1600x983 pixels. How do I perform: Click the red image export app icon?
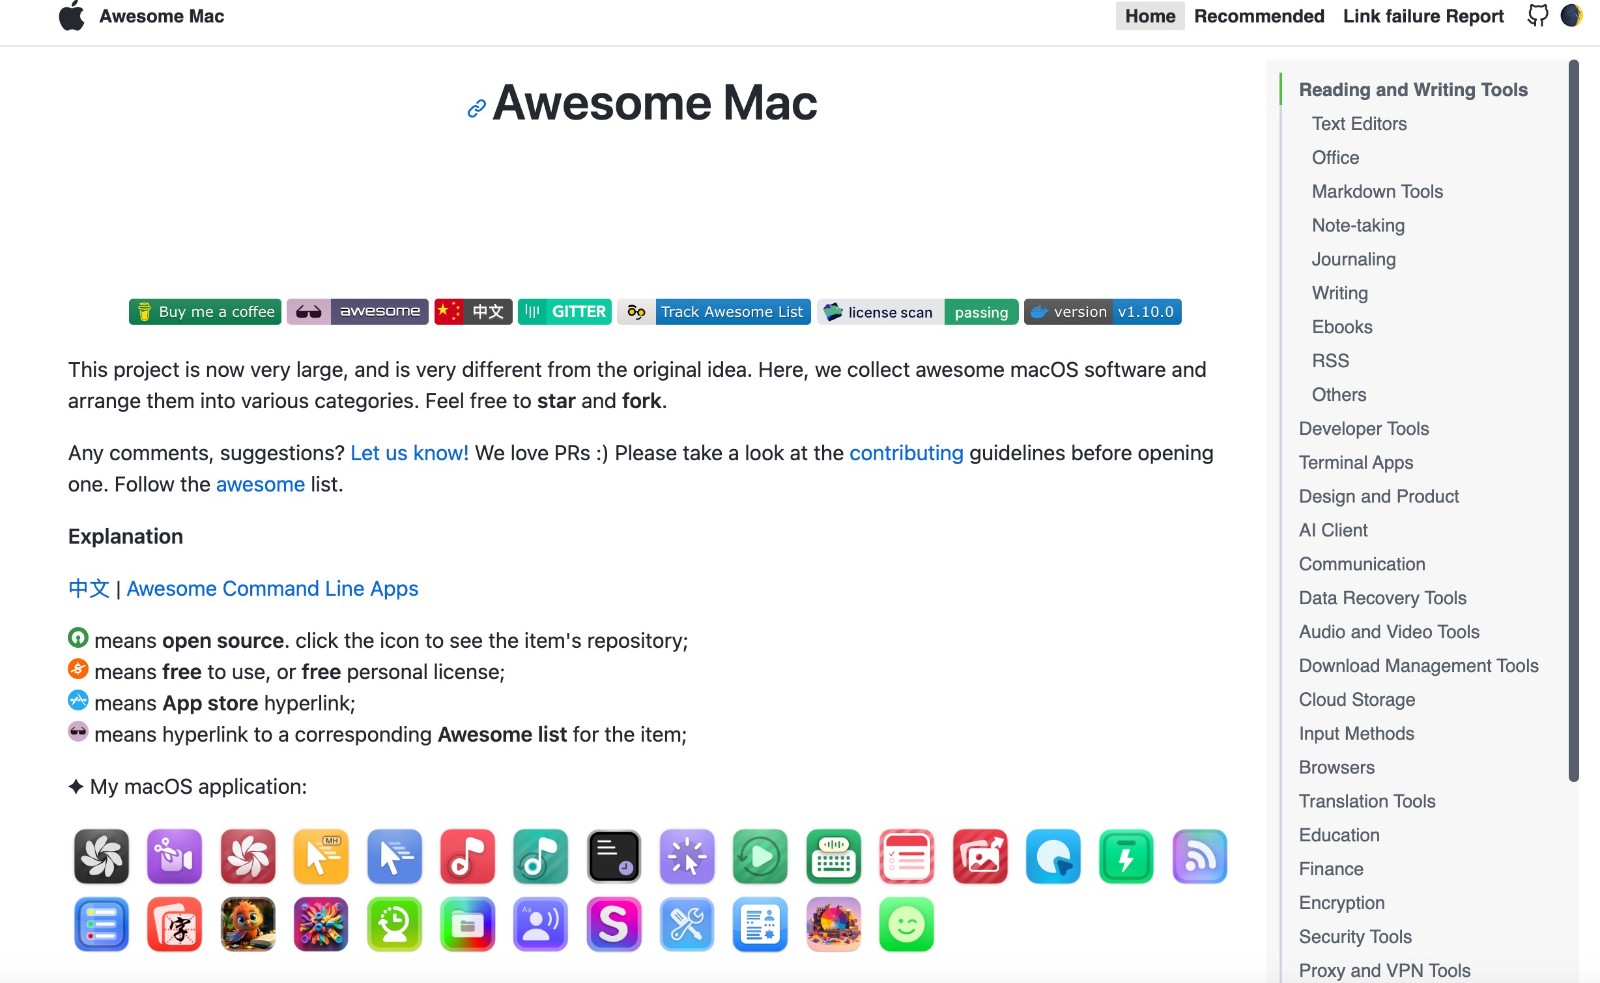coord(980,856)
